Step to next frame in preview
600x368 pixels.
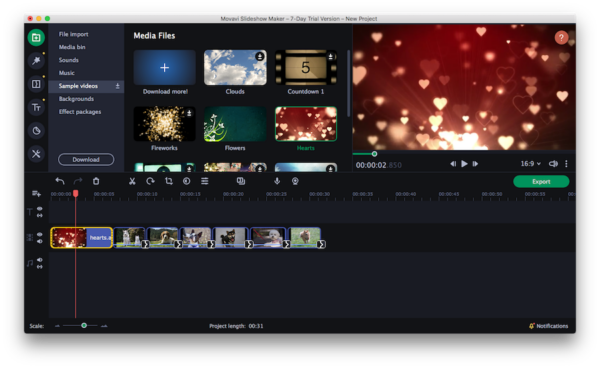pyautogui.click(x=475, y=164)
